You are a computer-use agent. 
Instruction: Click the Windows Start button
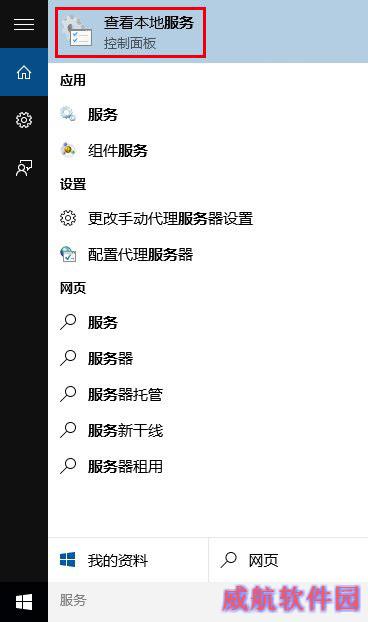(x=24, y=602)
